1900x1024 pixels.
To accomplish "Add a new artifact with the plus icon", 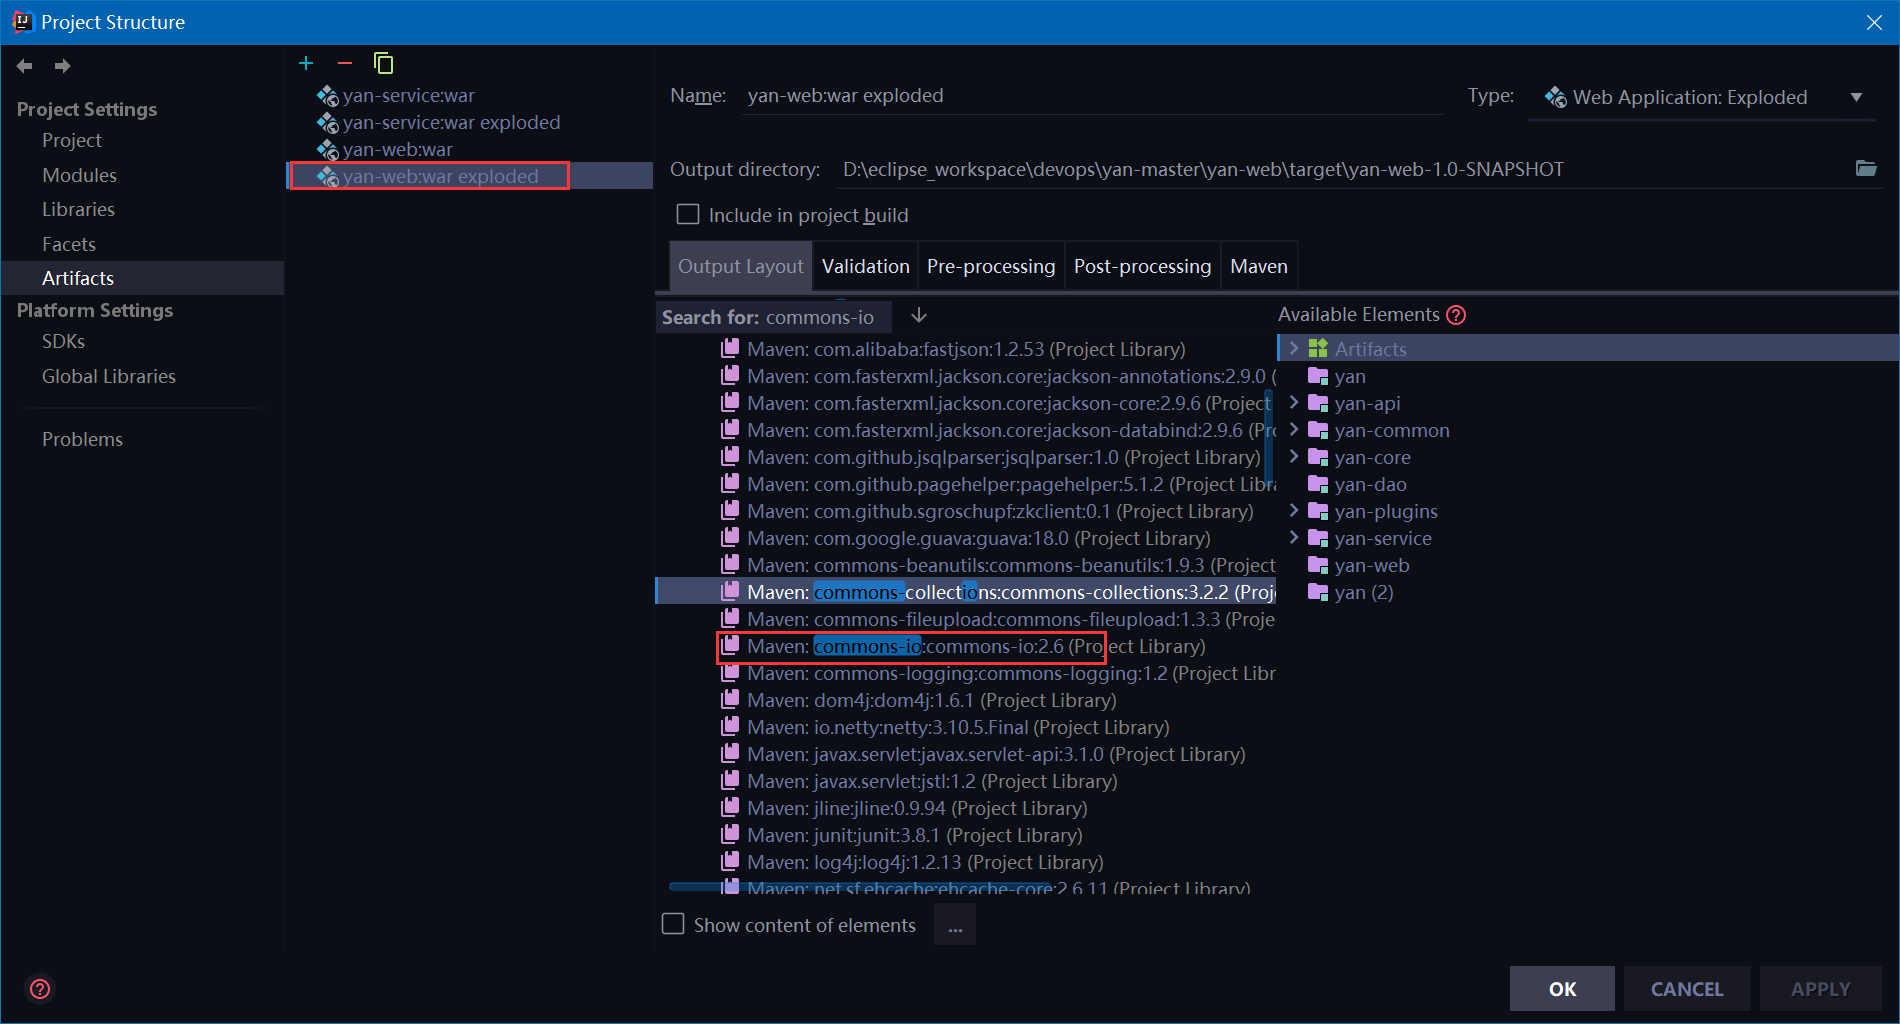I will pos(306,63).
